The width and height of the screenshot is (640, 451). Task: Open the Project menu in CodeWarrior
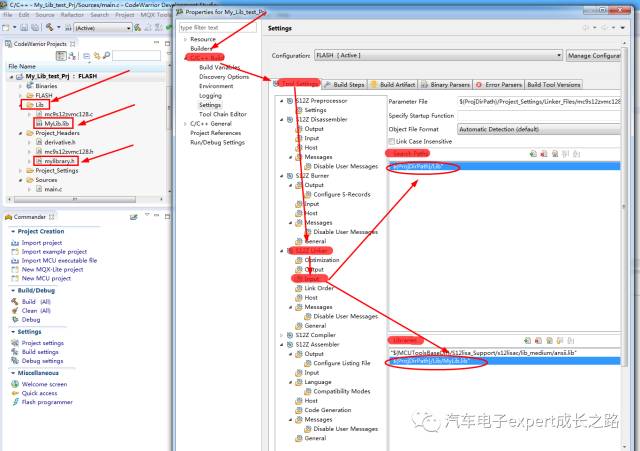124,15
